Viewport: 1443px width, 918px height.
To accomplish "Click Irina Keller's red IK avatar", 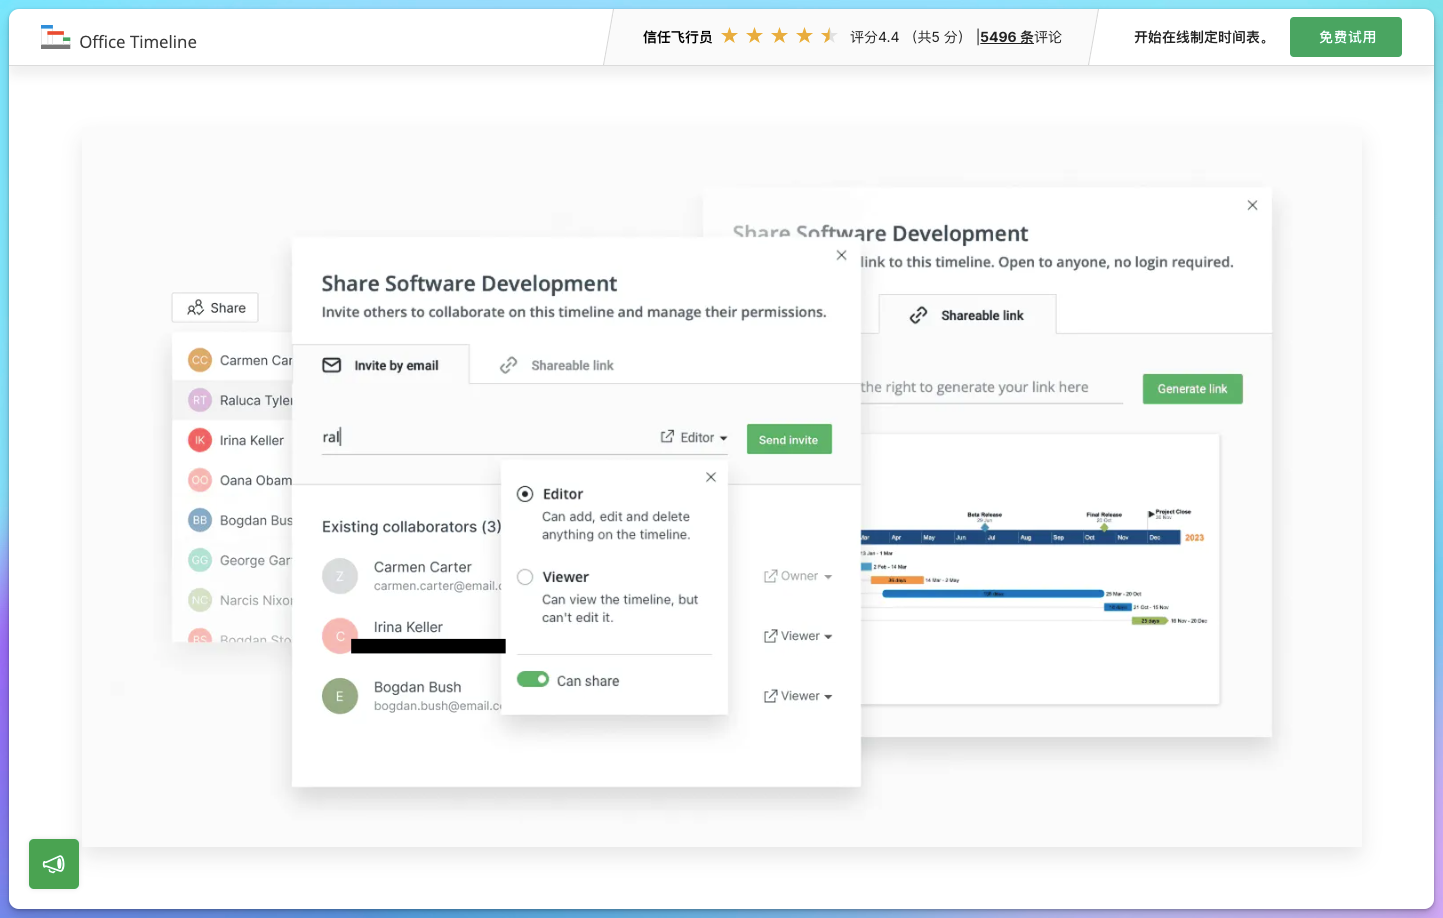I will click(x=200, y=440).
